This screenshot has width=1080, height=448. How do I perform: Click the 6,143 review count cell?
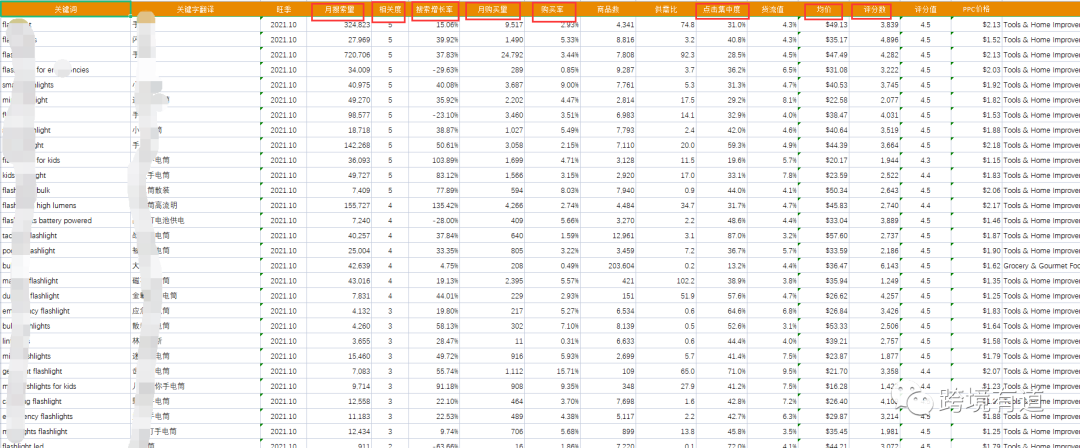[x=874, y=266]
